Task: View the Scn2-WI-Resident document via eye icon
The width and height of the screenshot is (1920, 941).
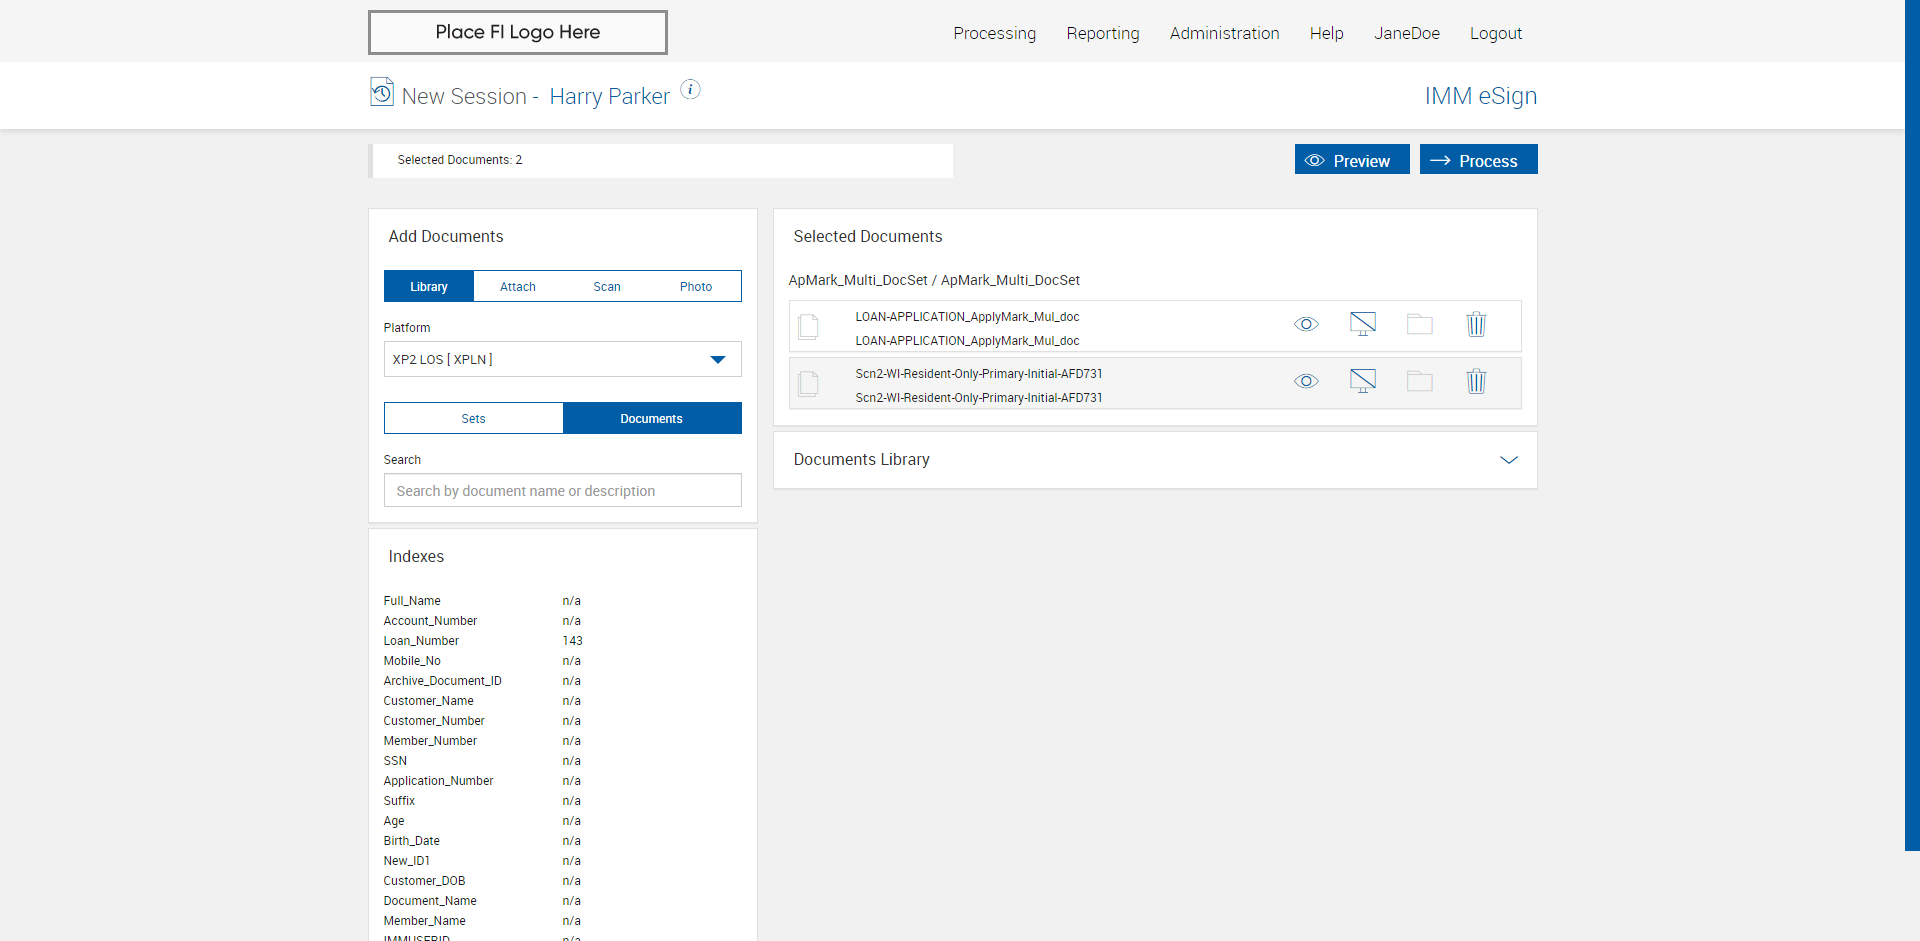Action: (1306, 382)
